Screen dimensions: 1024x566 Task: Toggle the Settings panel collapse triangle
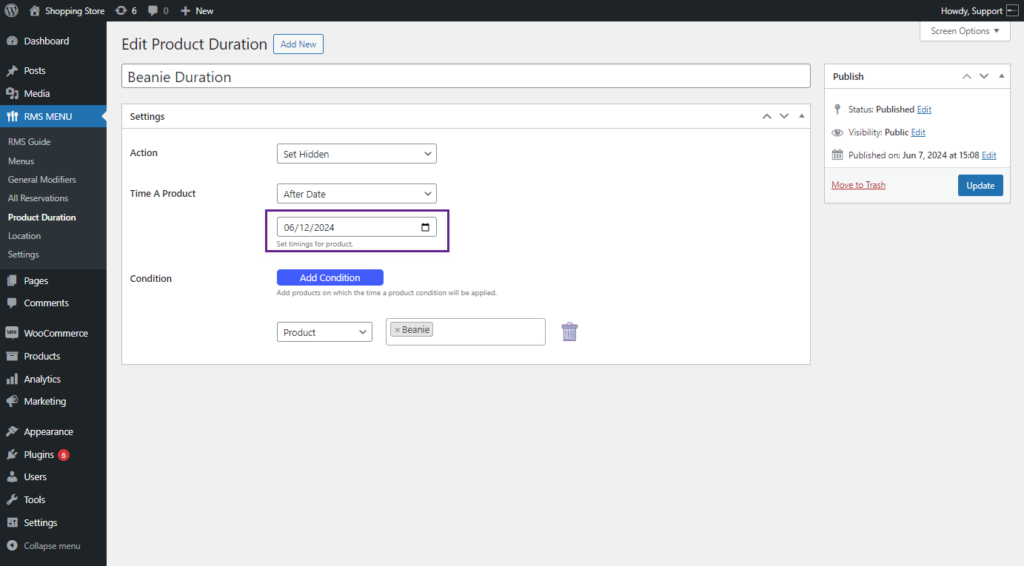coord(802,116)
